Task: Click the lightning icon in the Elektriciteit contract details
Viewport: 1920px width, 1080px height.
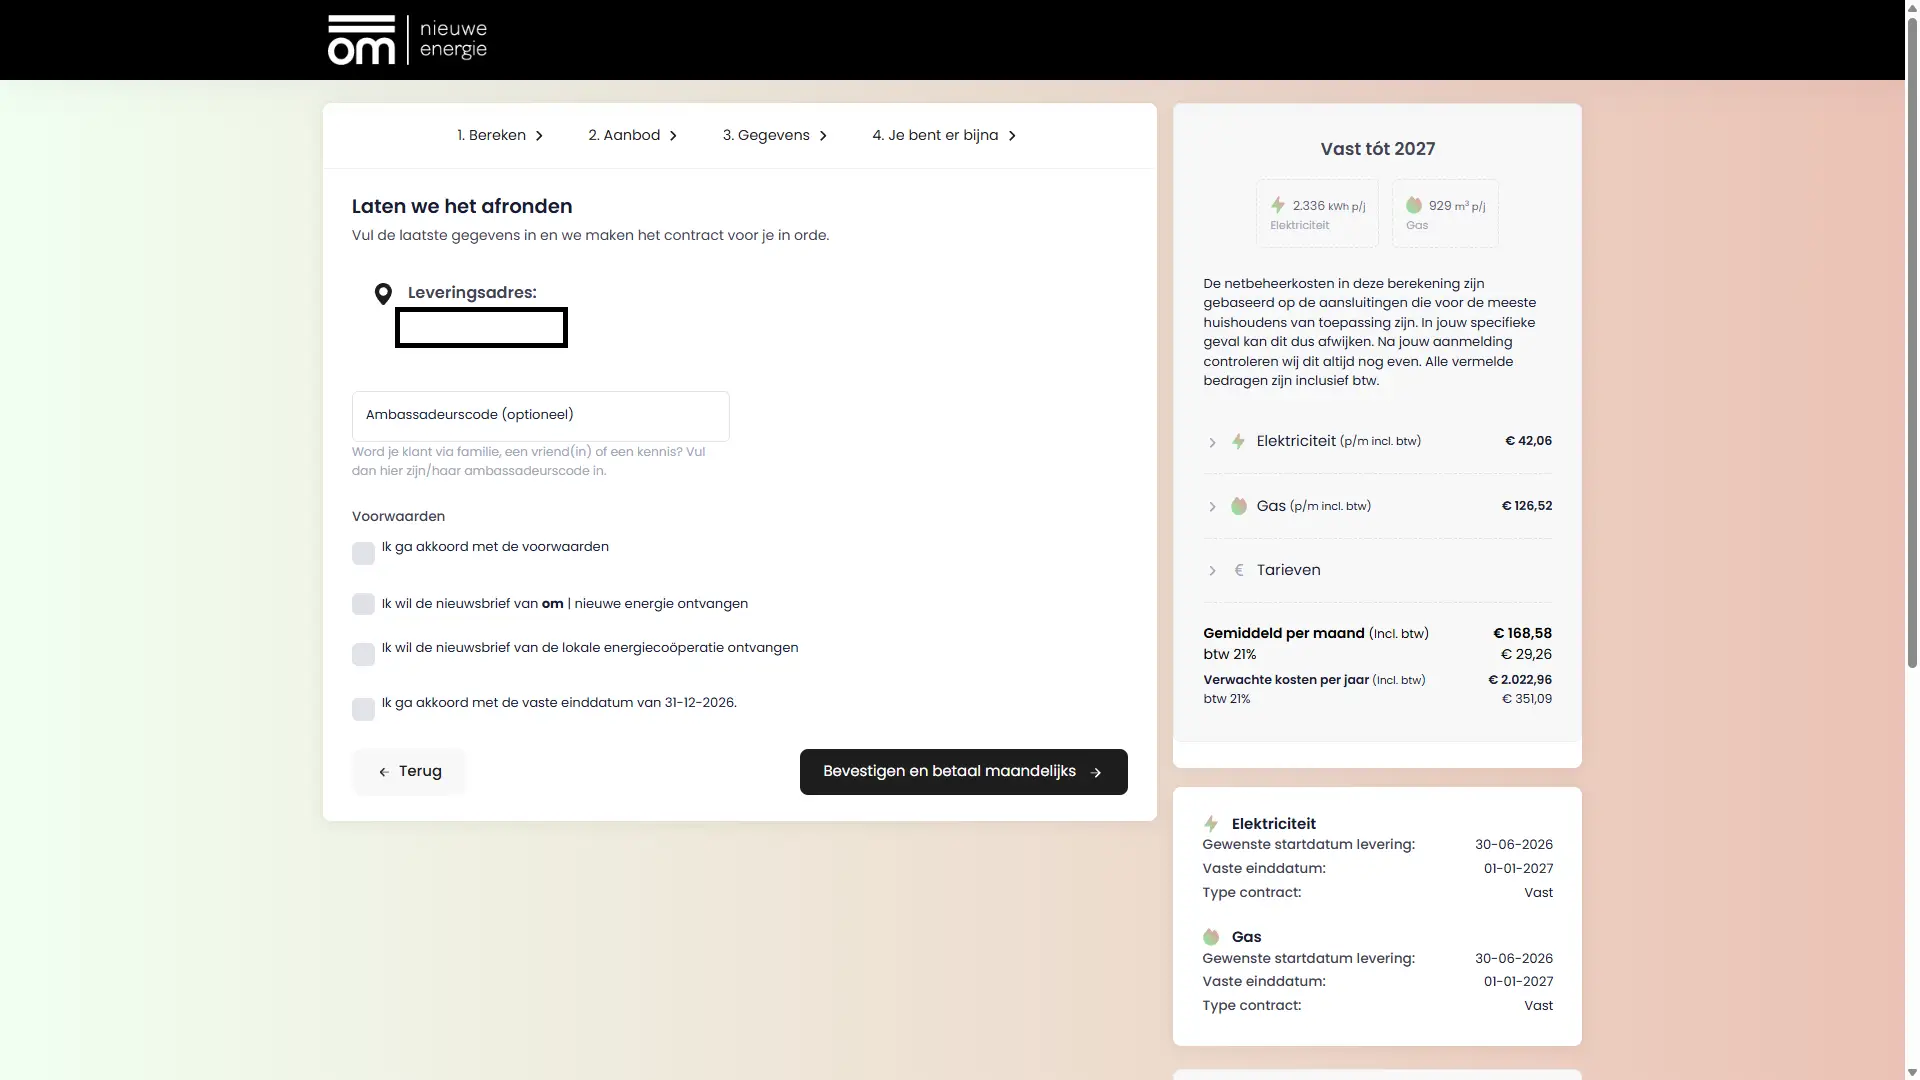Action: 1211,823
